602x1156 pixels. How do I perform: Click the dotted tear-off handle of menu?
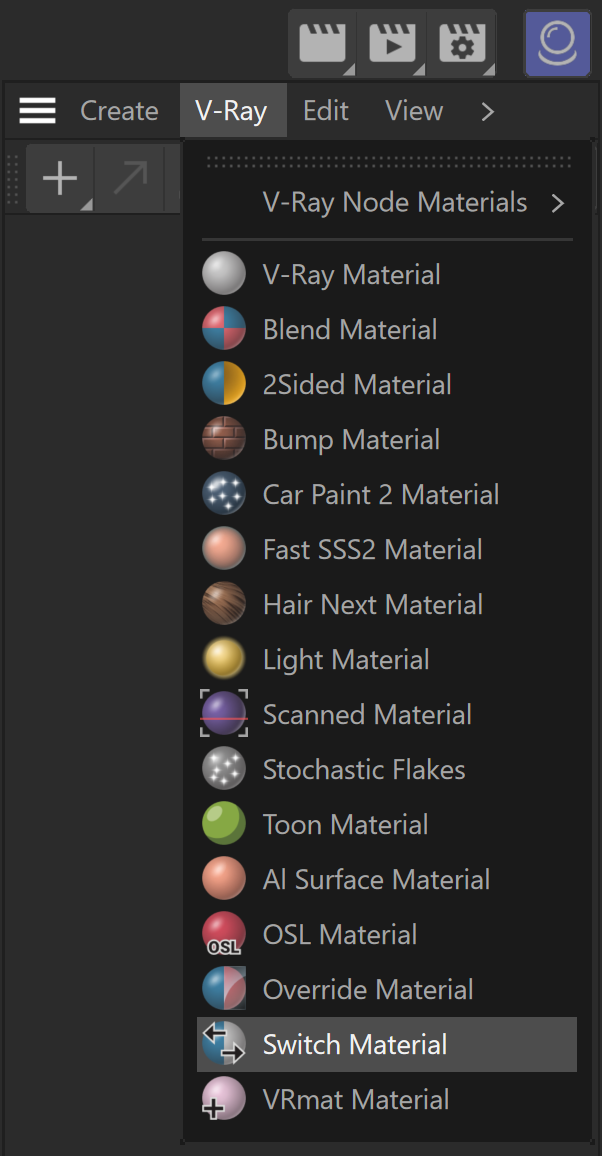[388, 162]
